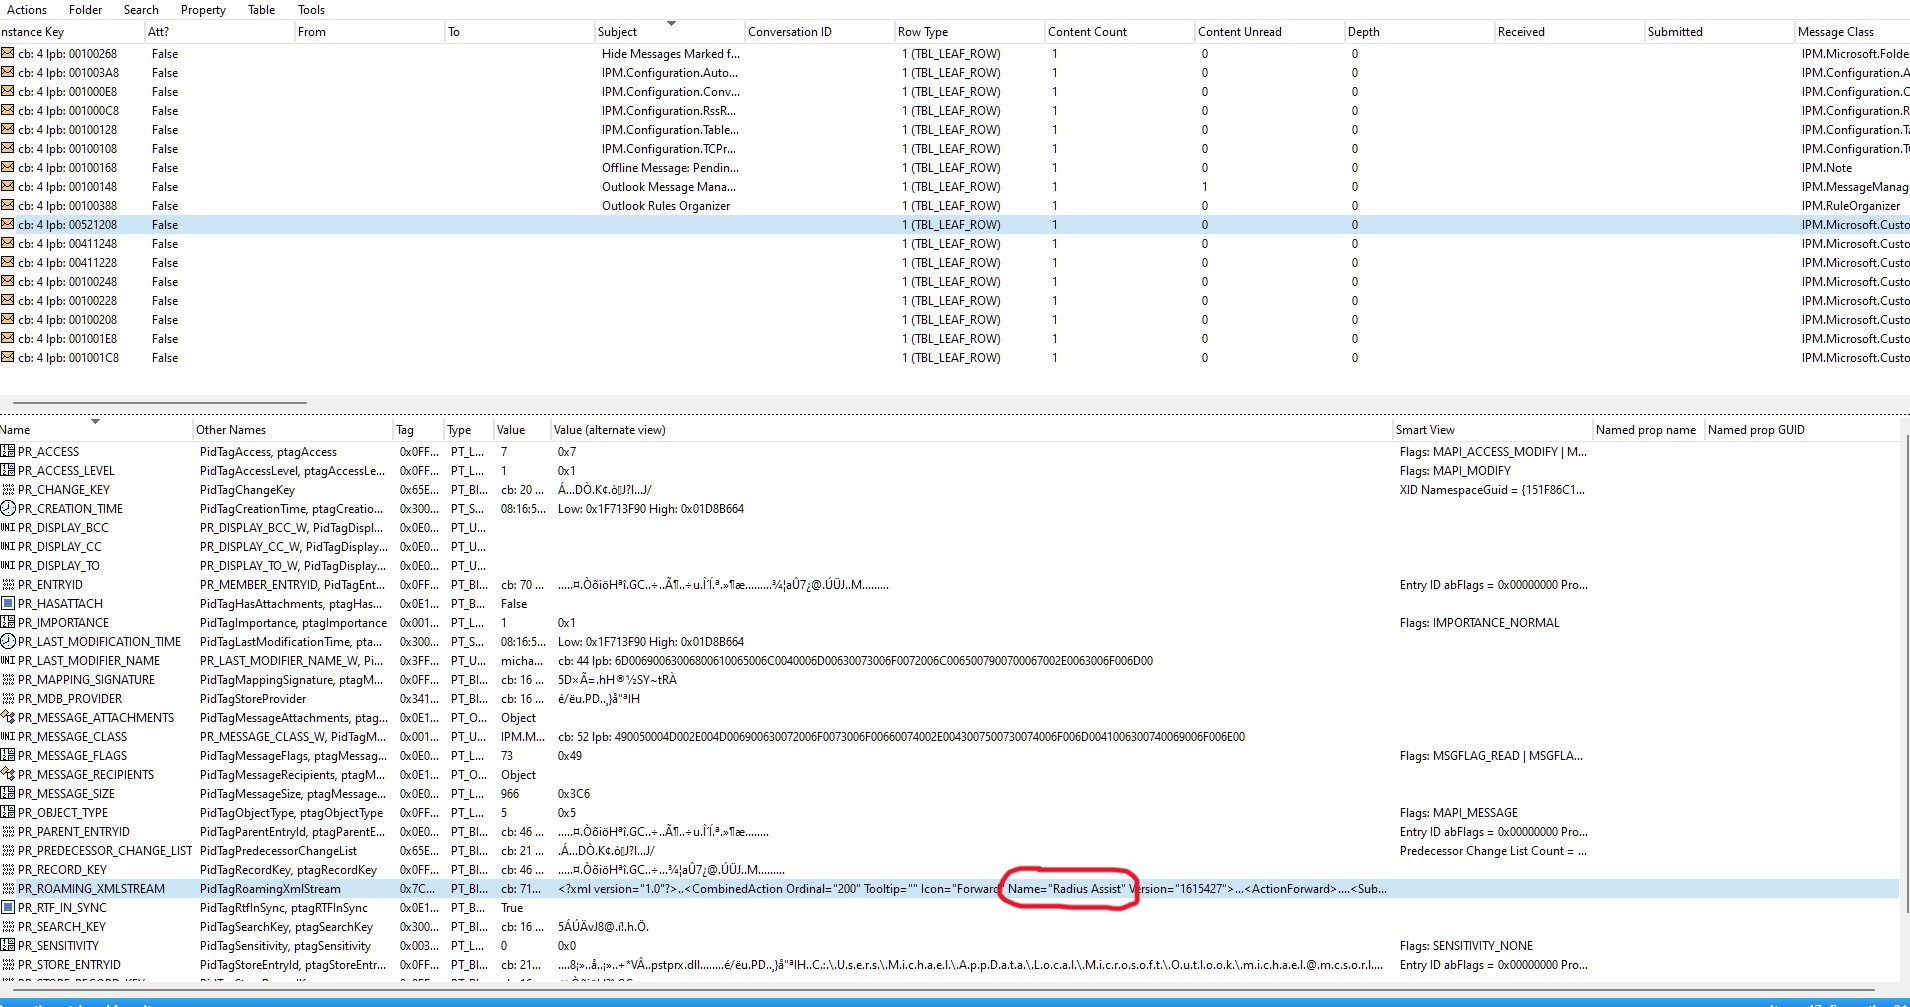Select the envelope icon beside 'cb: 4 lpb: 00100268'
The image size is (1910, 1007).
tap(10, 53)
